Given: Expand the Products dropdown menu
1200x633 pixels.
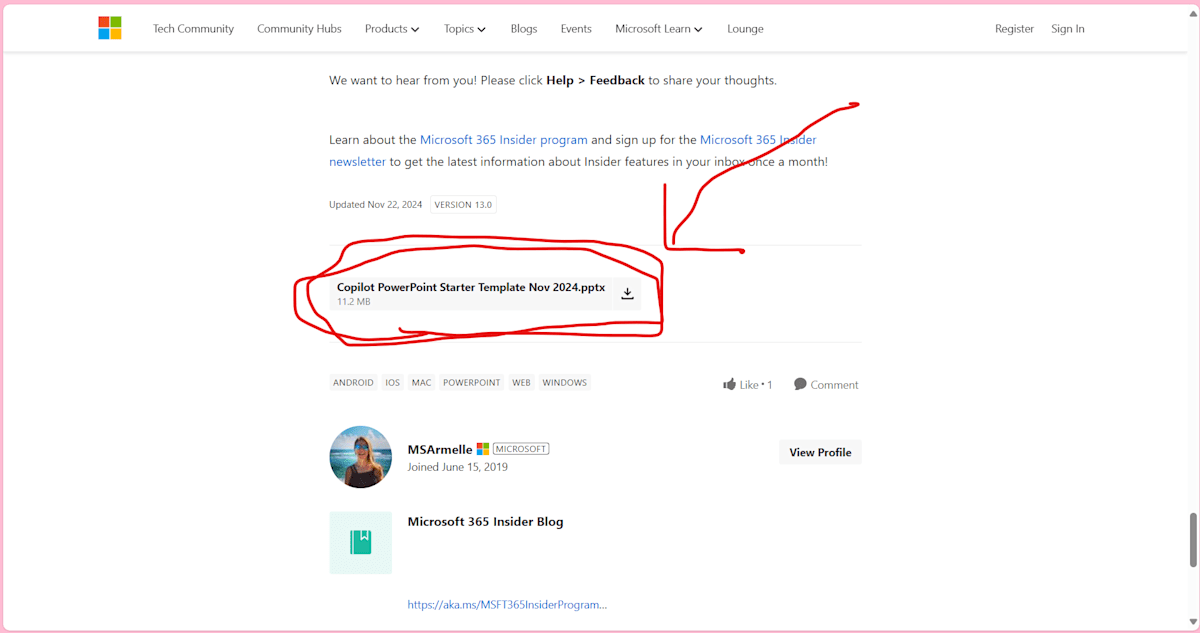Looking at the screenshot, I should tap(392, 29).
